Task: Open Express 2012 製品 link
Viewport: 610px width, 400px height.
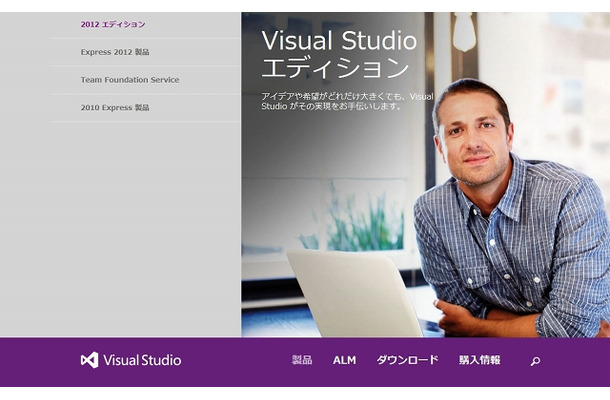Action: click(115, 52)
